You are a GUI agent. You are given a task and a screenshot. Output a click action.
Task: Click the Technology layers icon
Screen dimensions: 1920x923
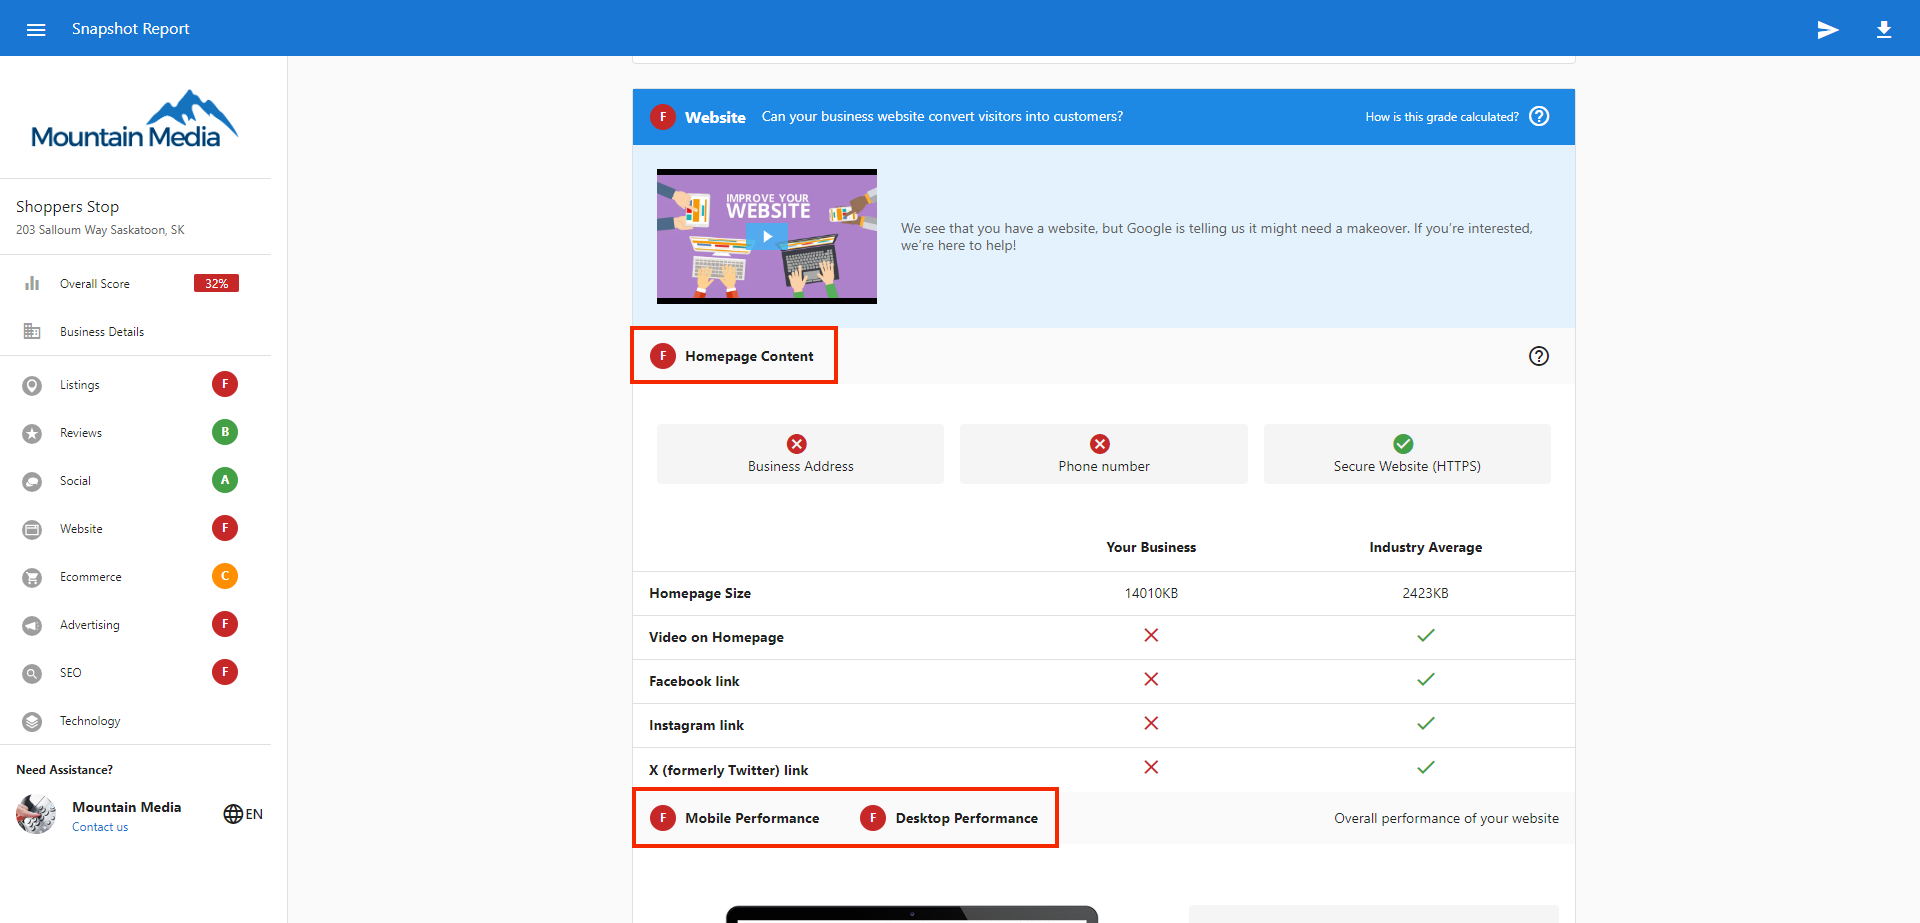[32, 722]
